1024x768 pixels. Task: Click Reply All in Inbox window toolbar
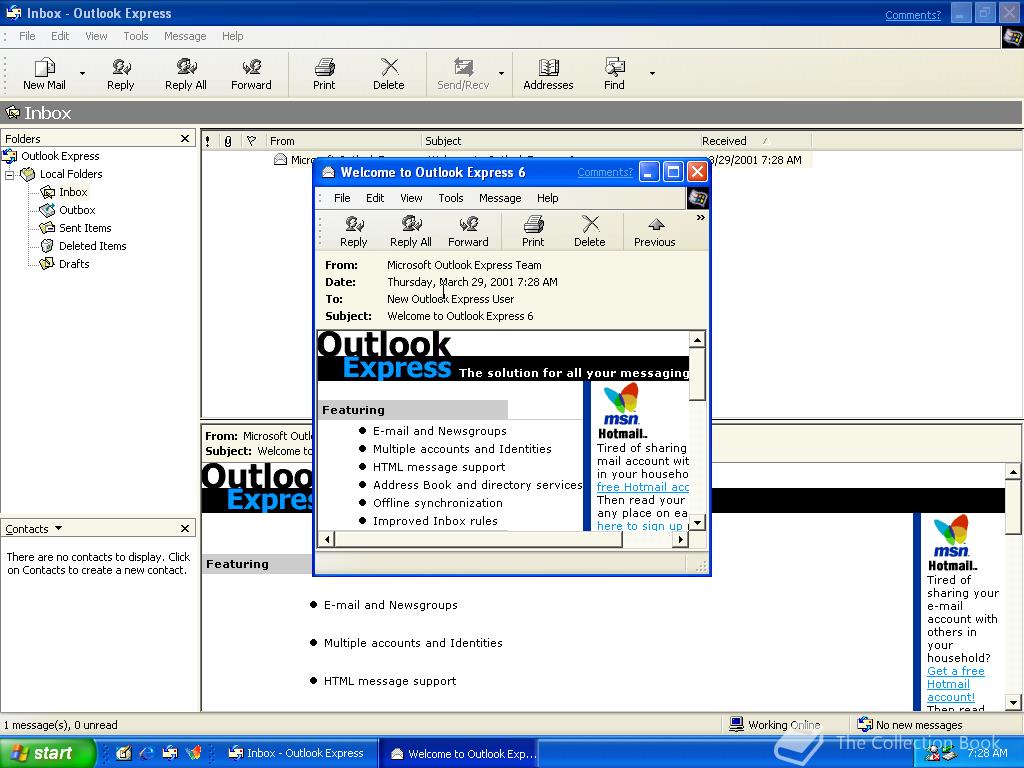[185, 74]
